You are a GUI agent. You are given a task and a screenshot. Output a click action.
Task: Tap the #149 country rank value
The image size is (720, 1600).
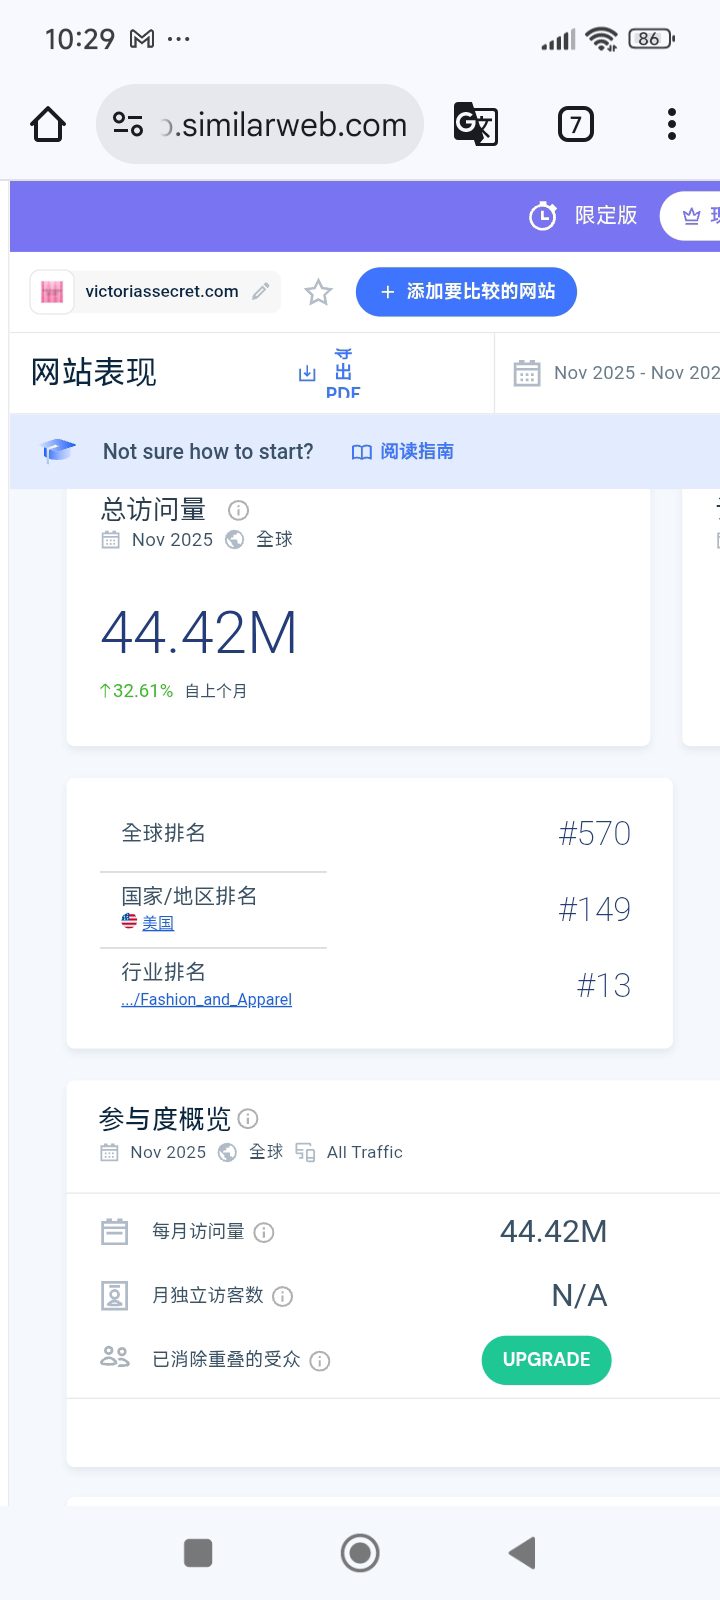(595, 910)
